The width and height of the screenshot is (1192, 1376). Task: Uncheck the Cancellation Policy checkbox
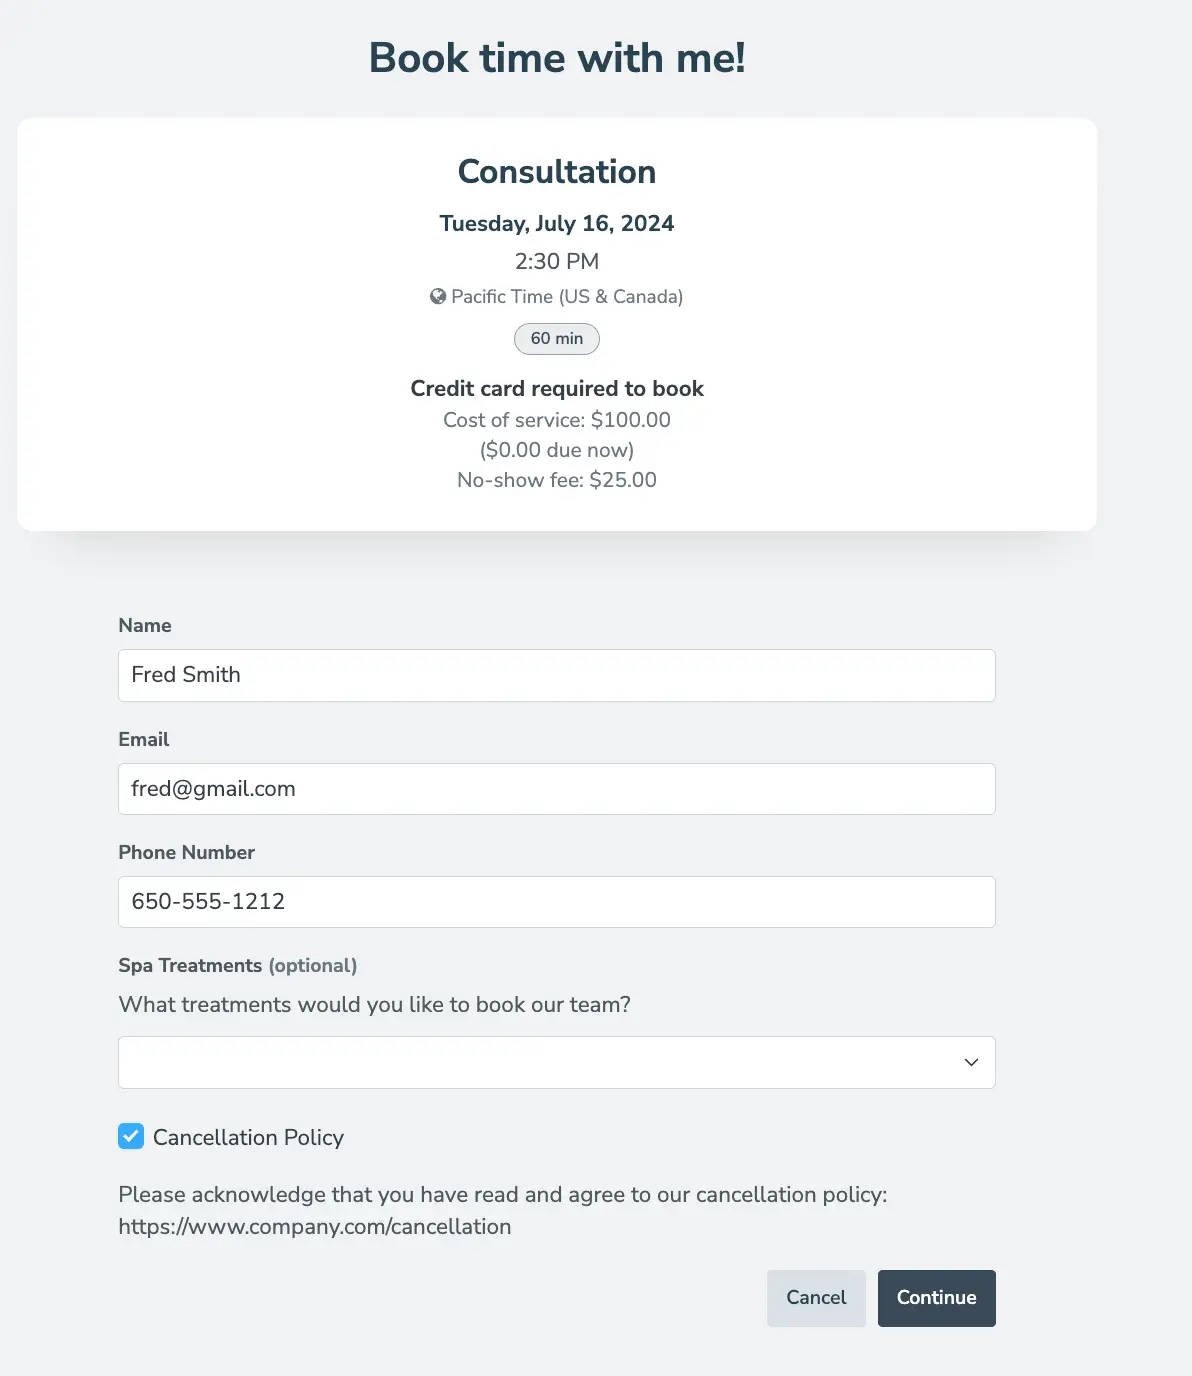pos(131,1136)
